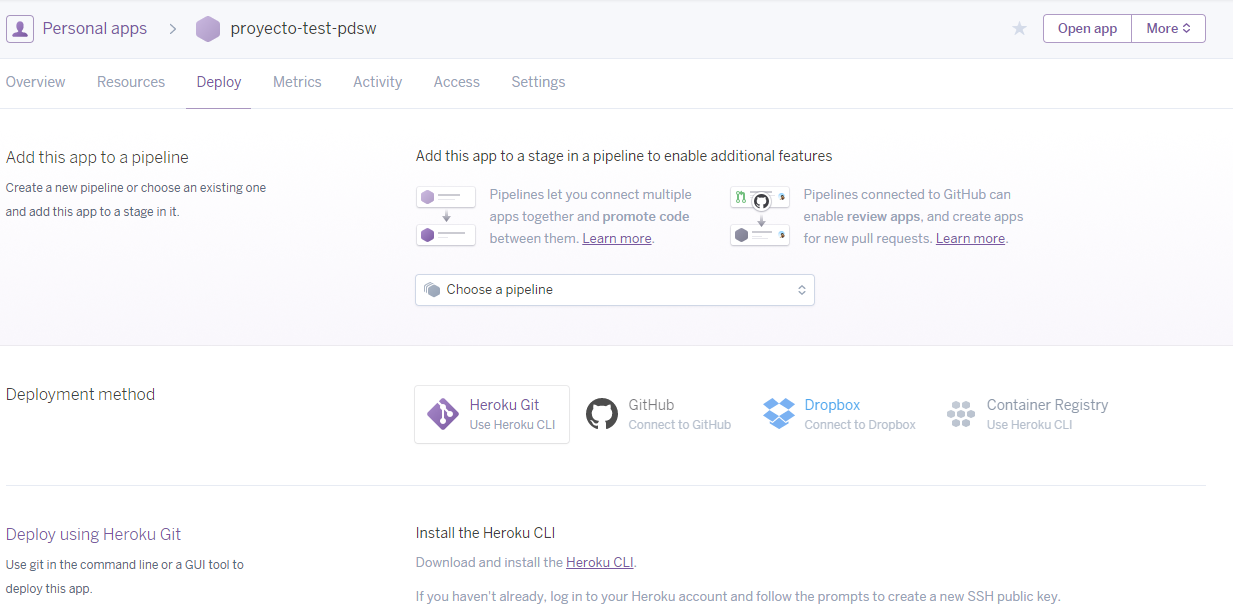This screenshot has width=1233, height=612.
Task: Click the Dropbox logo icon
Action: [779, 414]
